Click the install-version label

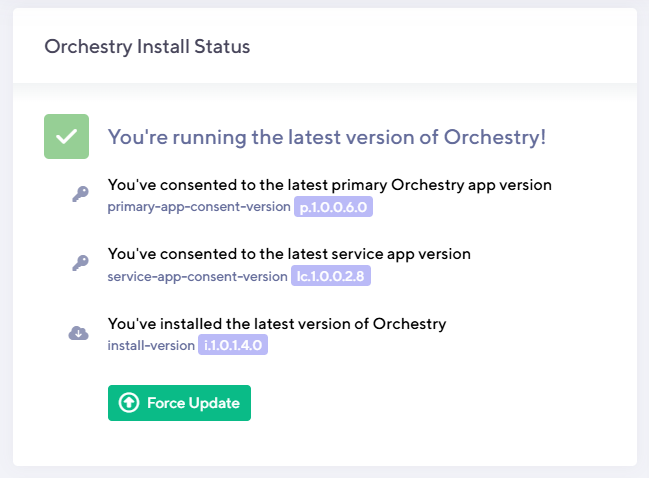[151, 345]
